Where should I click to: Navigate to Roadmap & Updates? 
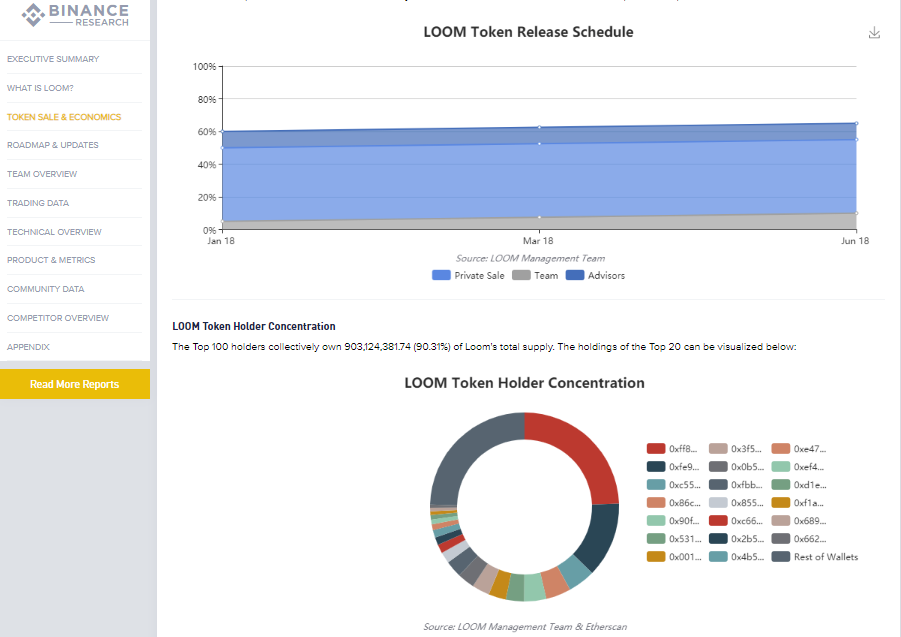(53, 145)
